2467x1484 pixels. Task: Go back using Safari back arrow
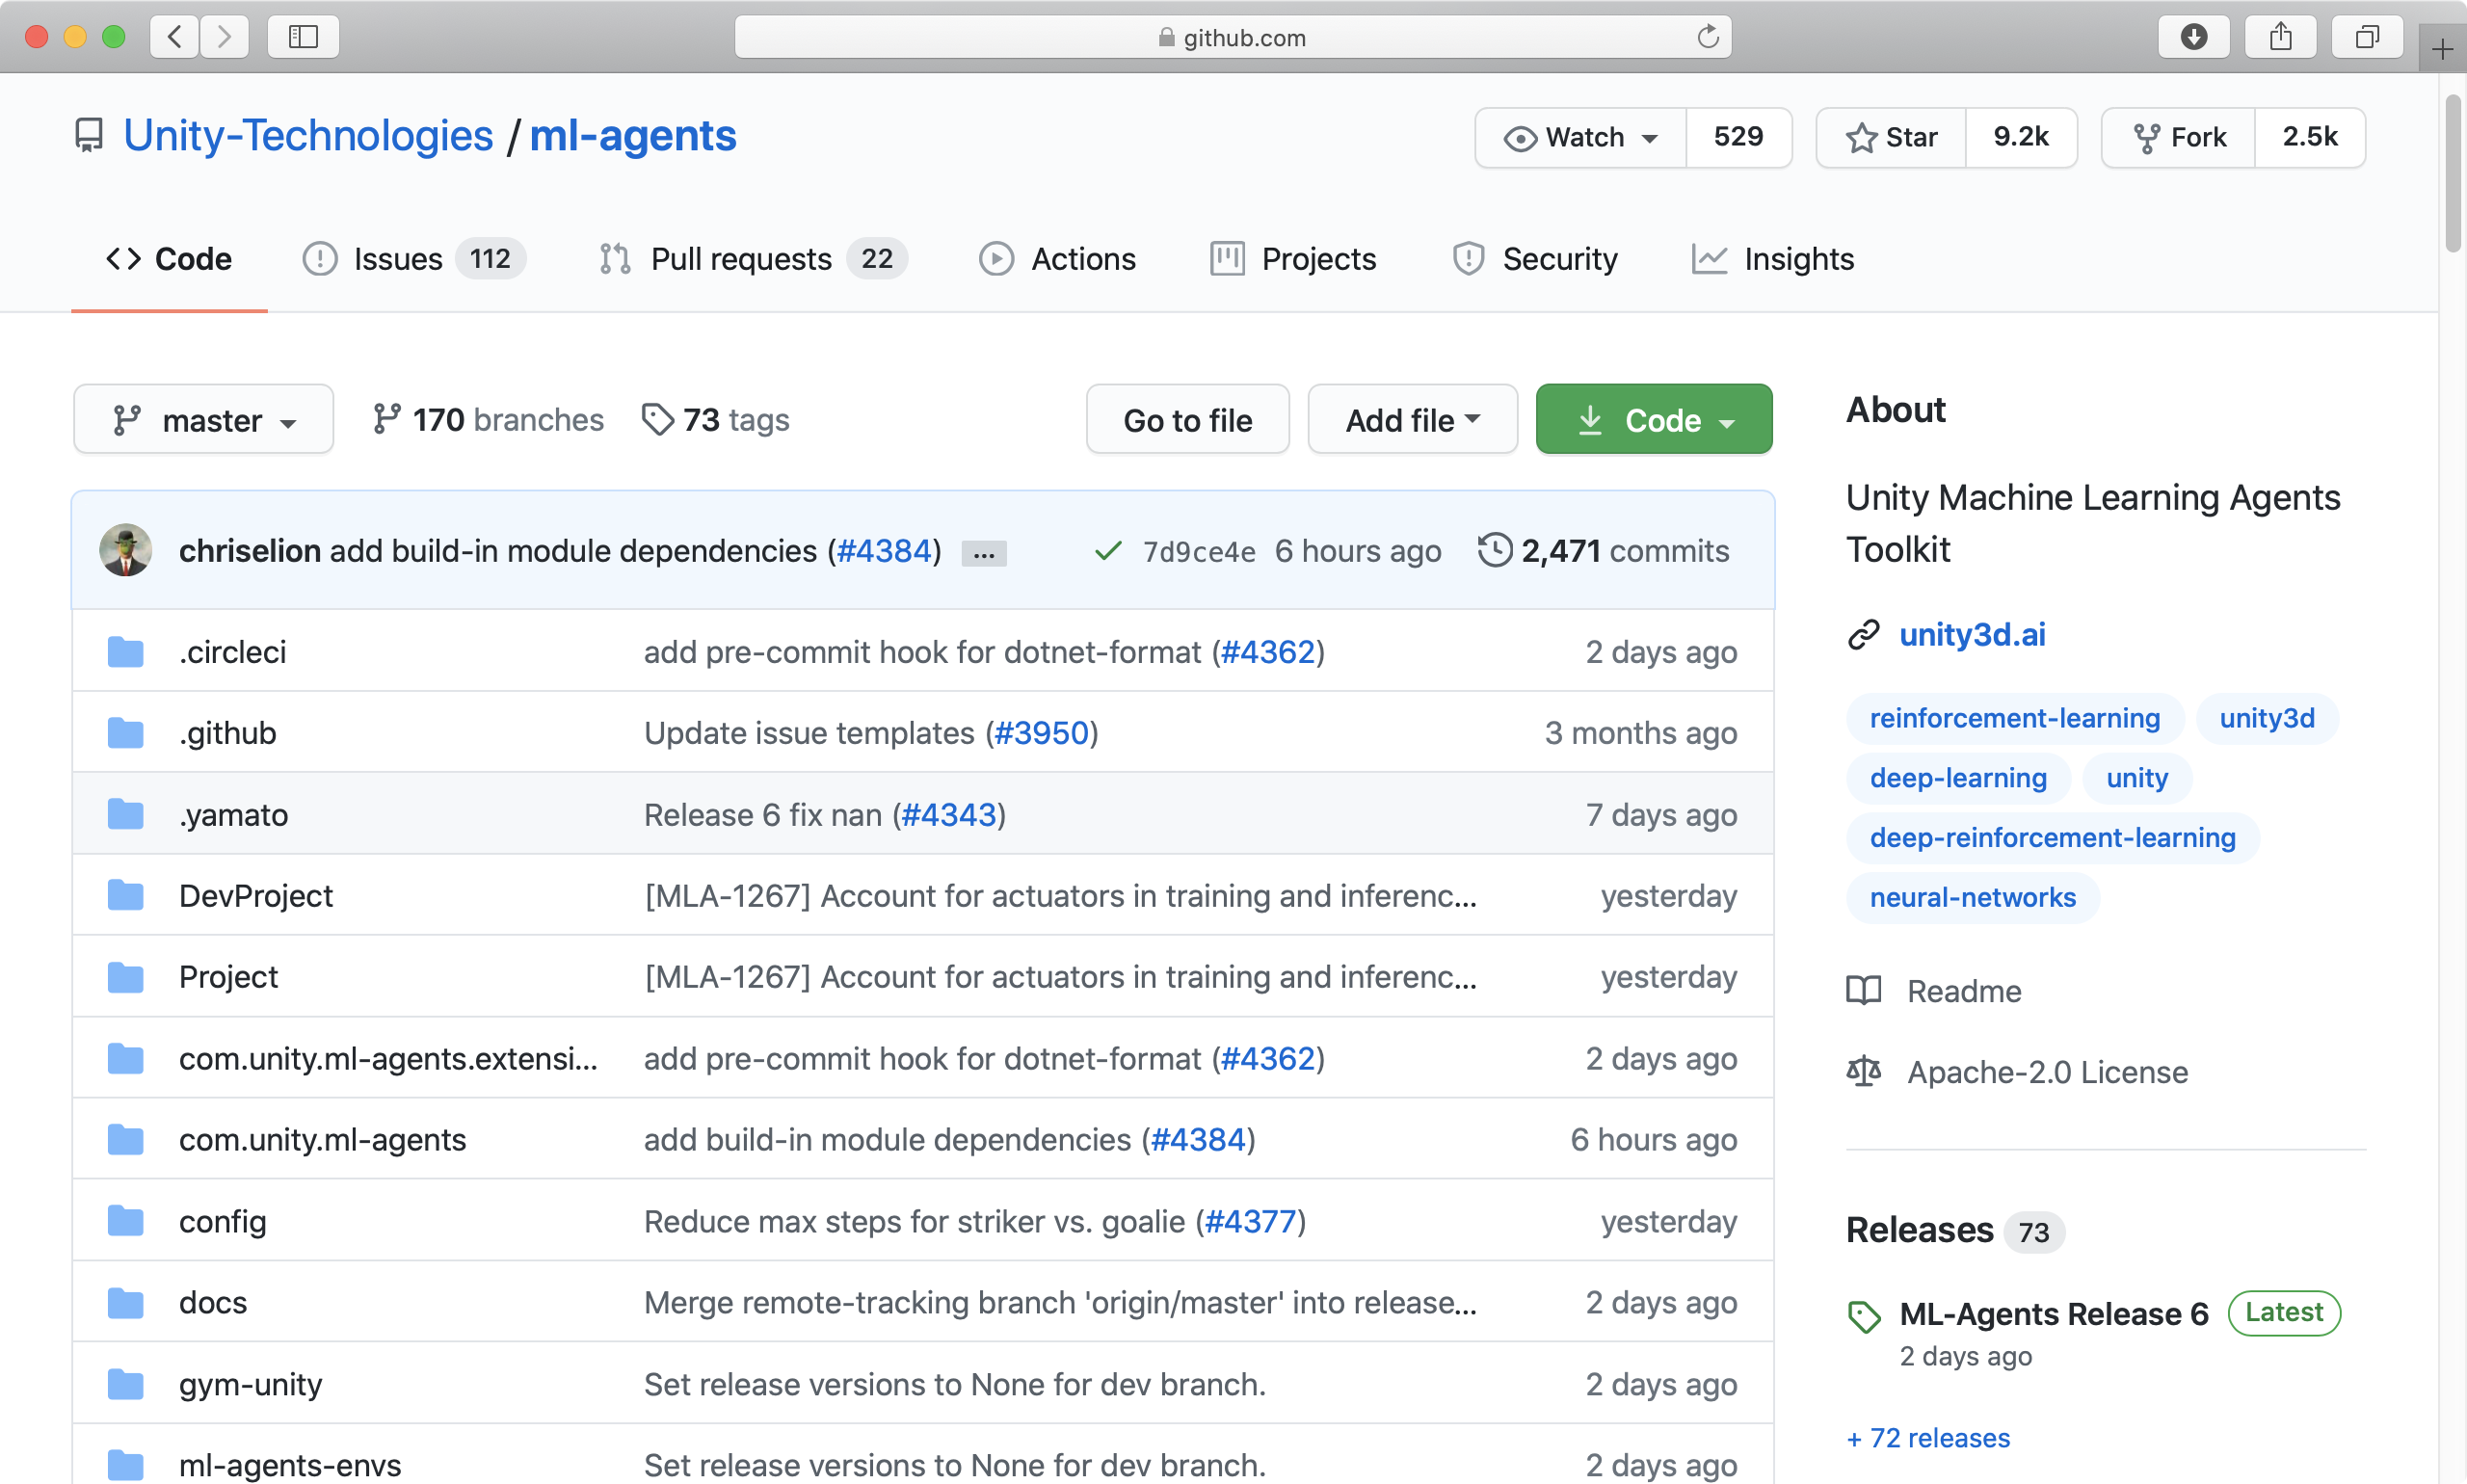pos(175,37)
